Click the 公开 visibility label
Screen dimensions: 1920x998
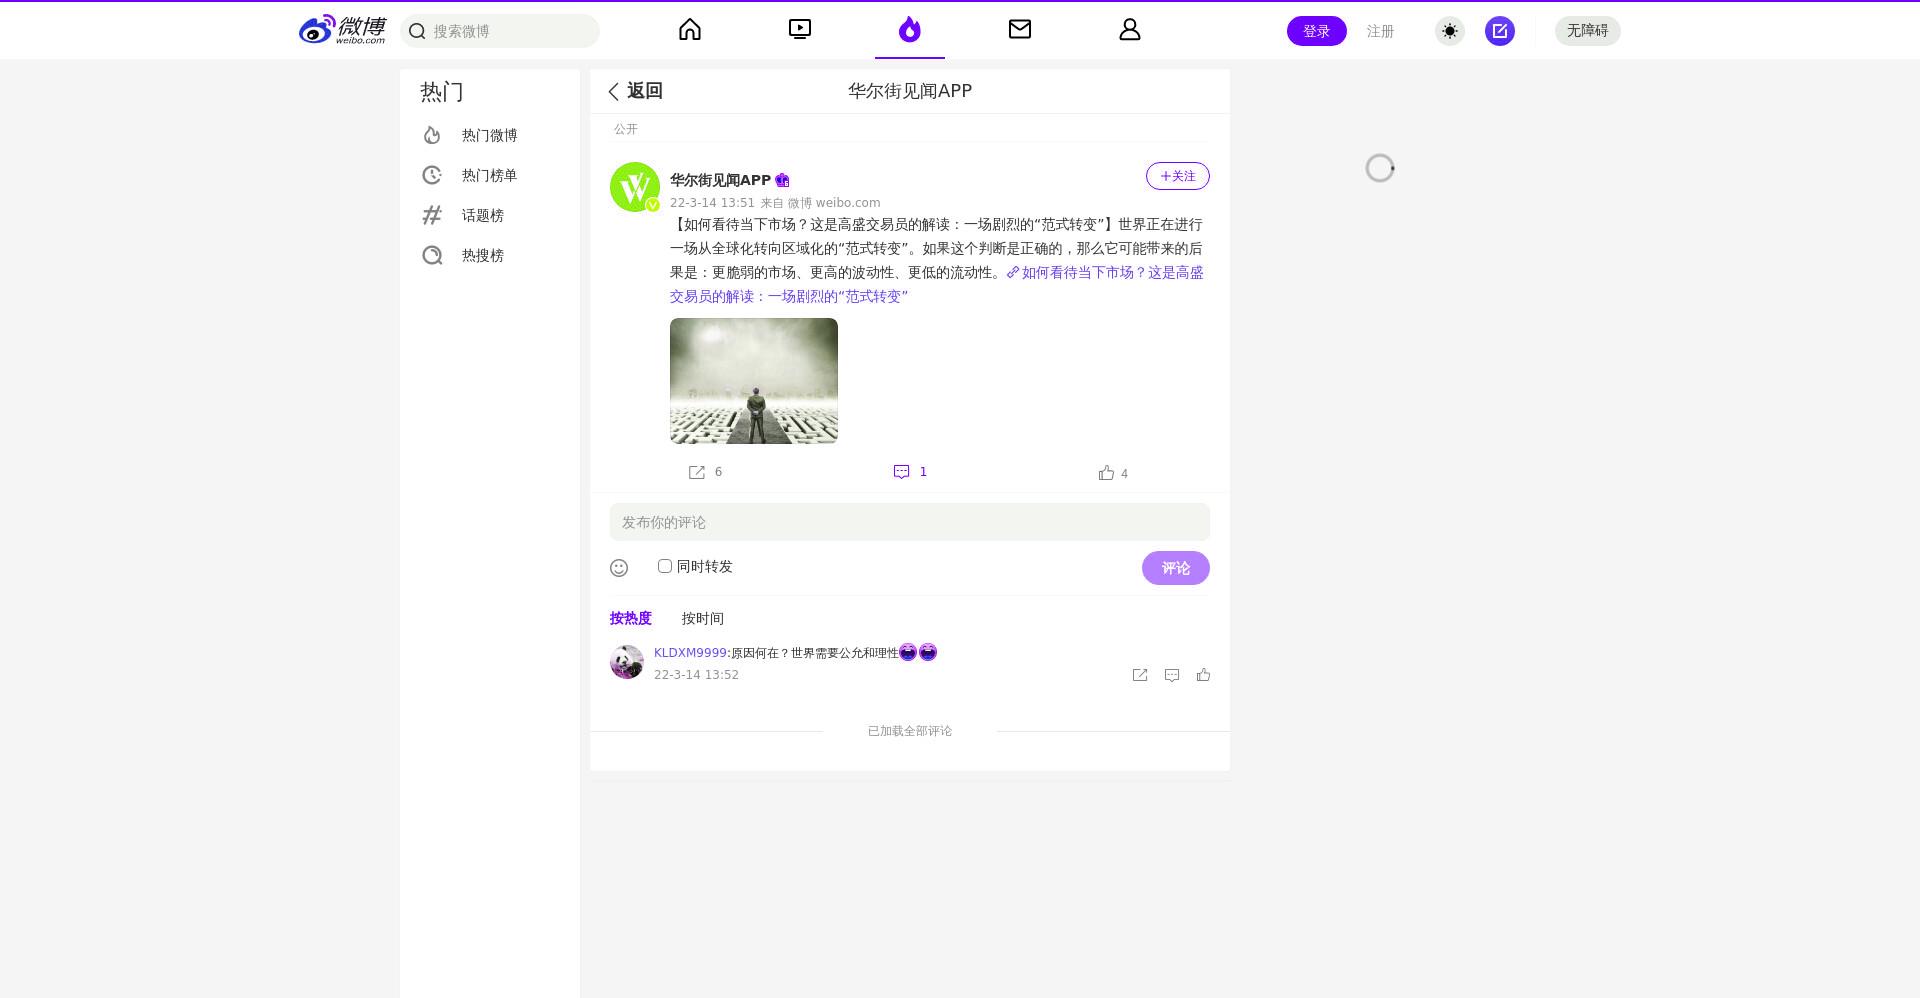pos(626,129)
